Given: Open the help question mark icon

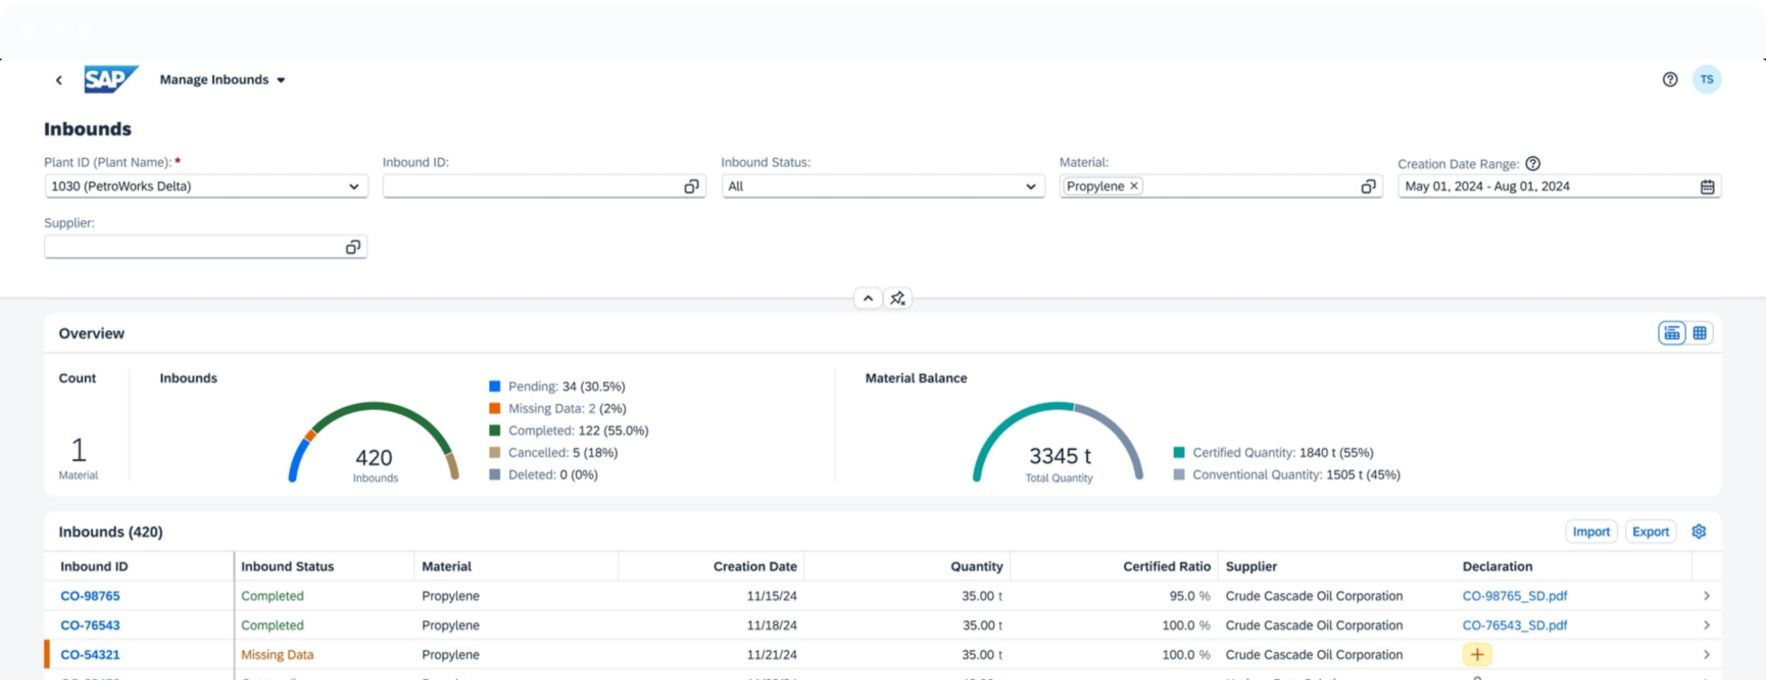Looking at the screenshot, I should click(x=1669, y=80).
